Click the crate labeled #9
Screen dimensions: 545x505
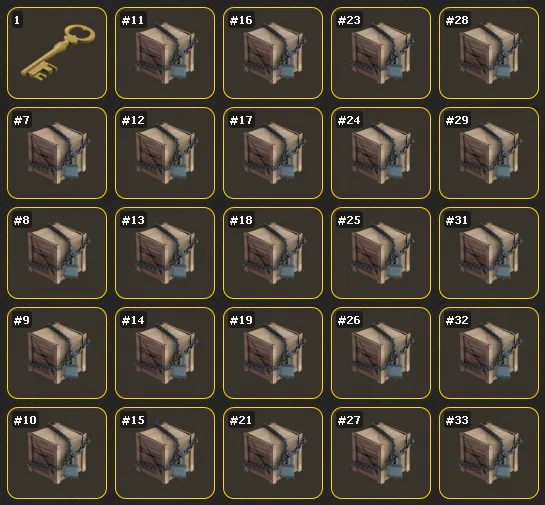point(57,353)
